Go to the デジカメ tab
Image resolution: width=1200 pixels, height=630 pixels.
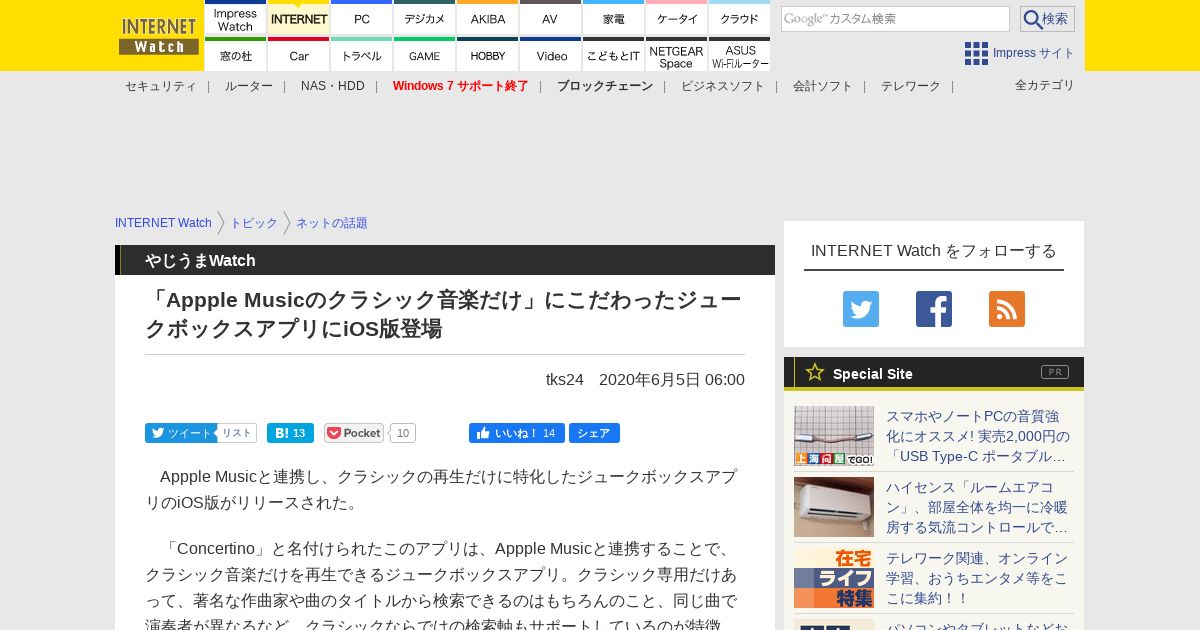click(x=425, y=19)
